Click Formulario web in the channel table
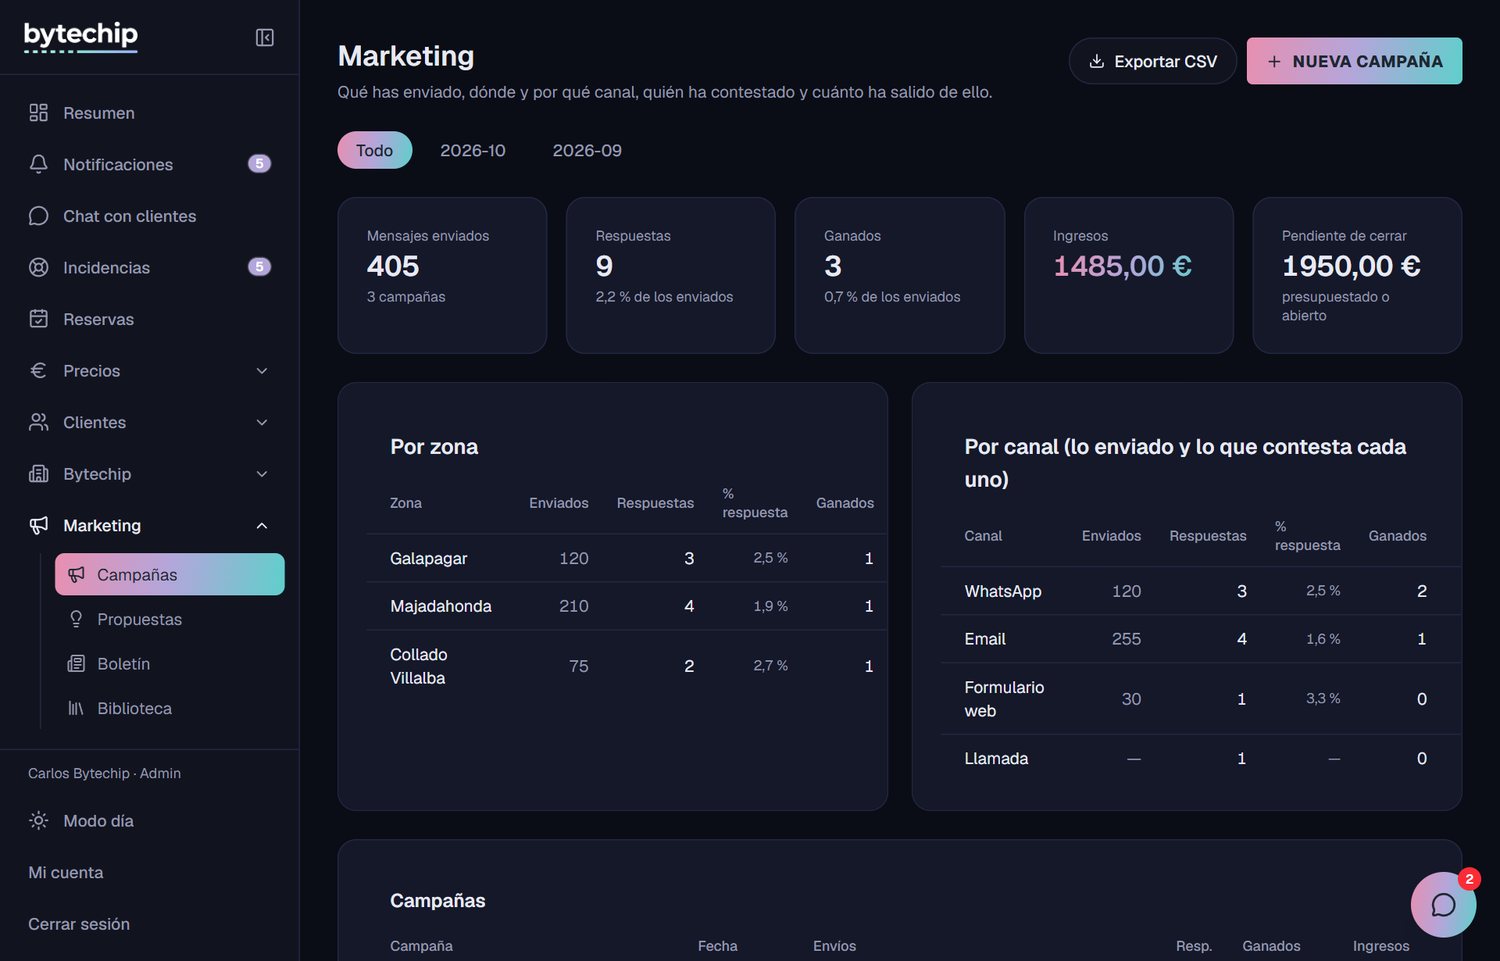Viewport: 1500px width, 961px height. coord(1004,699)
